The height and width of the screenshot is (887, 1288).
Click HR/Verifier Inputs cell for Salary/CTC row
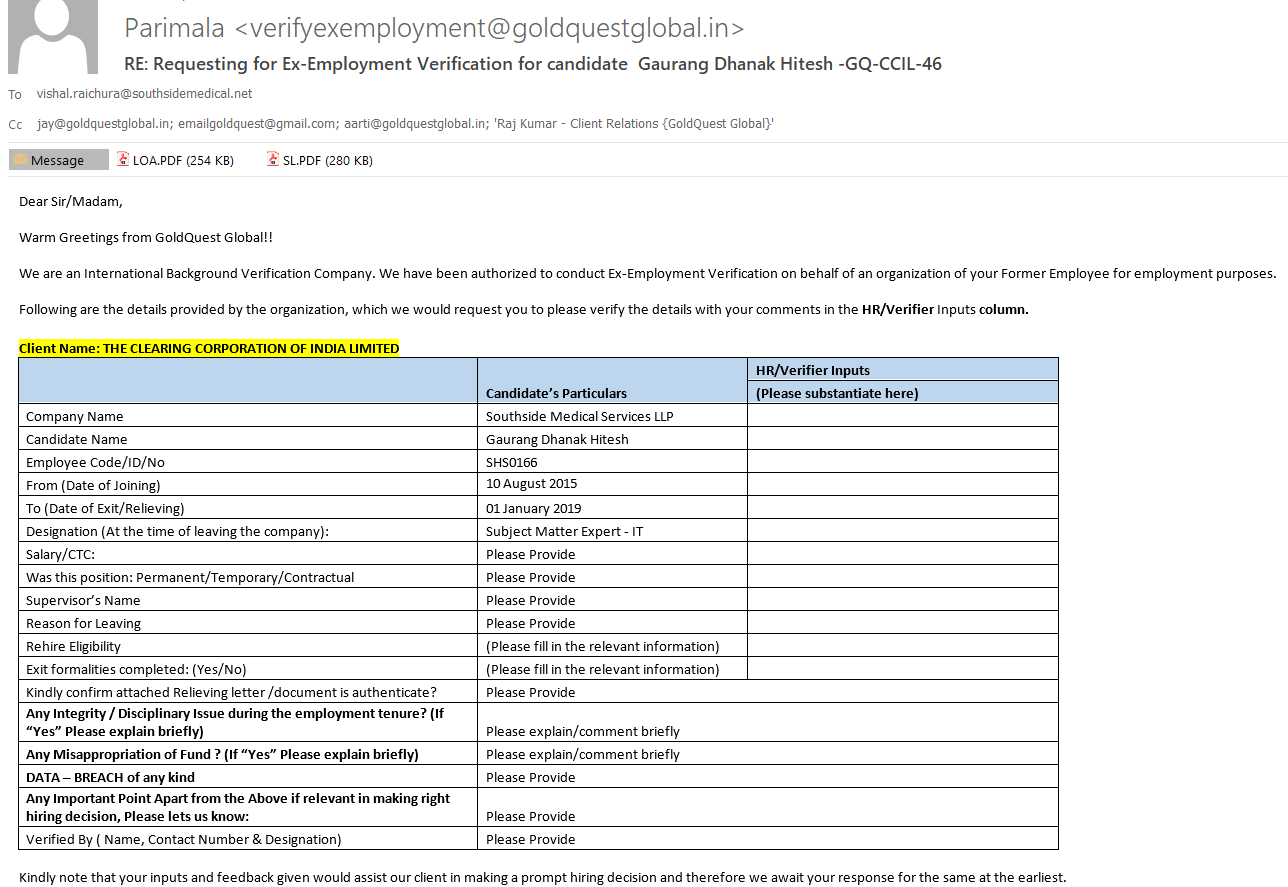pyautogui.click(x=902, y=554)
